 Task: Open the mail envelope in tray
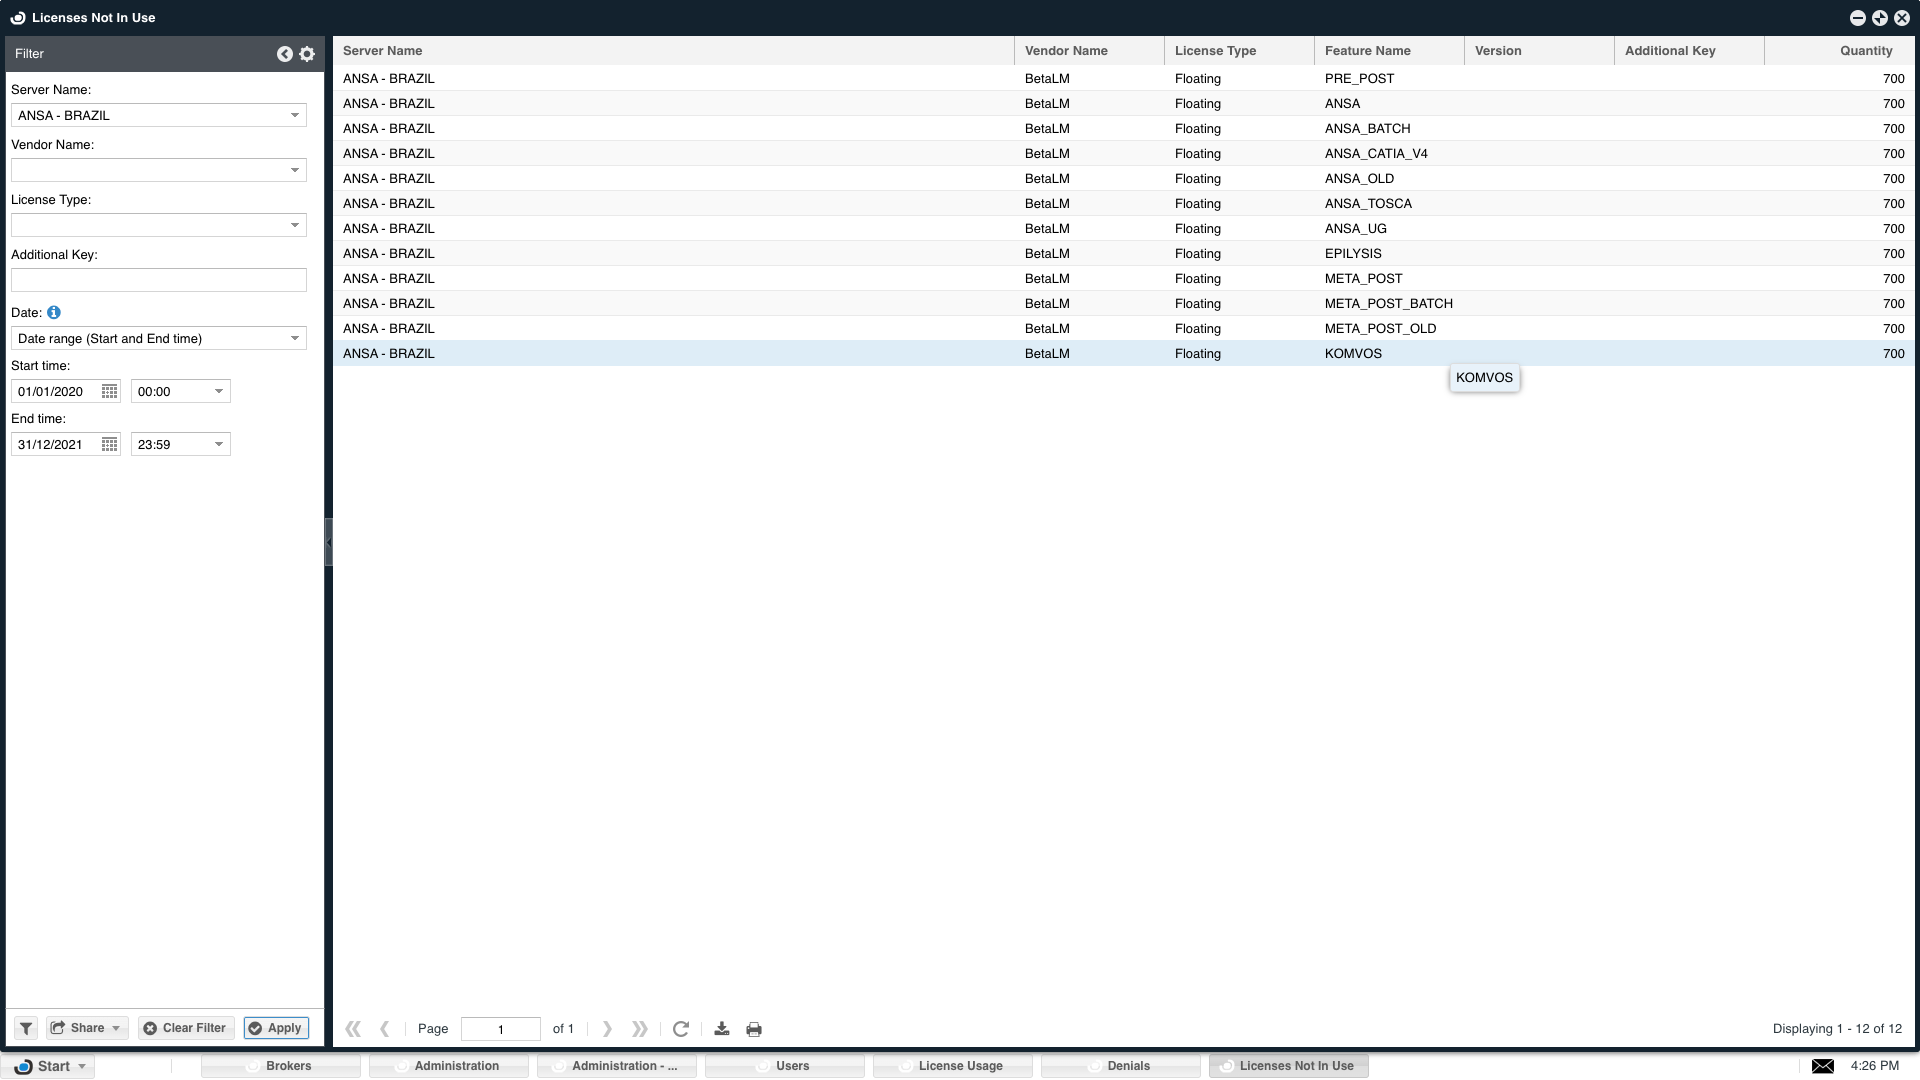pos(1823,1066)
